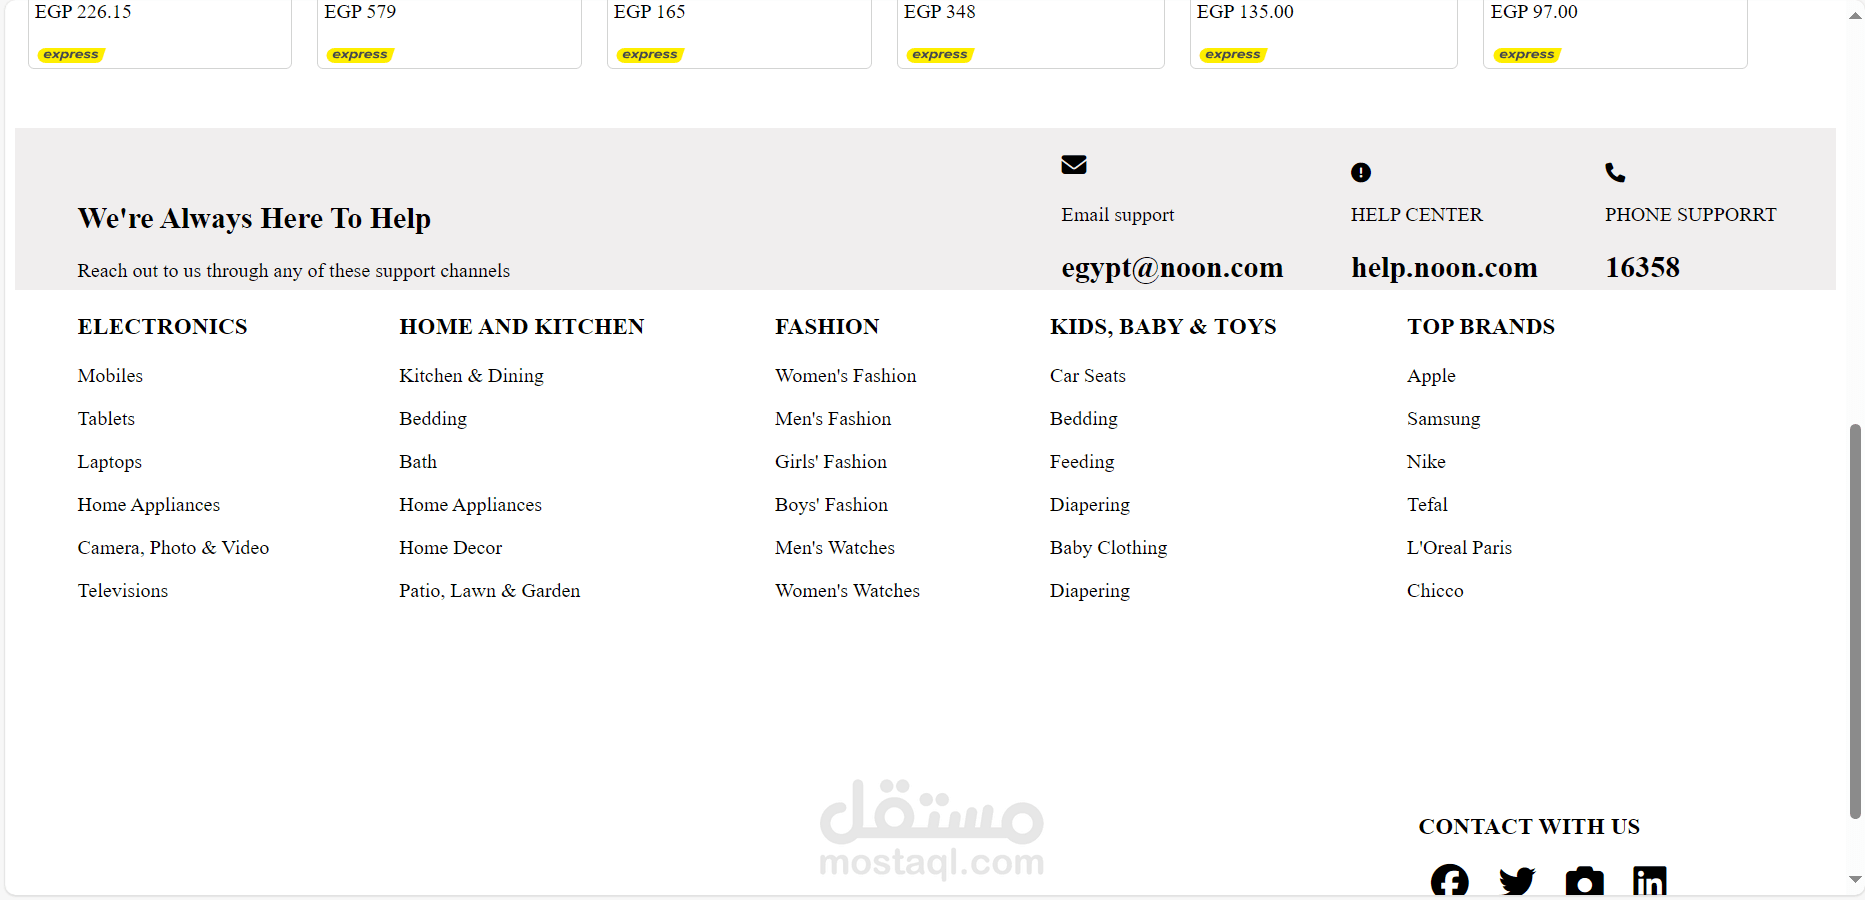Open Laptops link under Electronics
This screenshot has width=1865, height=900.
coord(110,462)
